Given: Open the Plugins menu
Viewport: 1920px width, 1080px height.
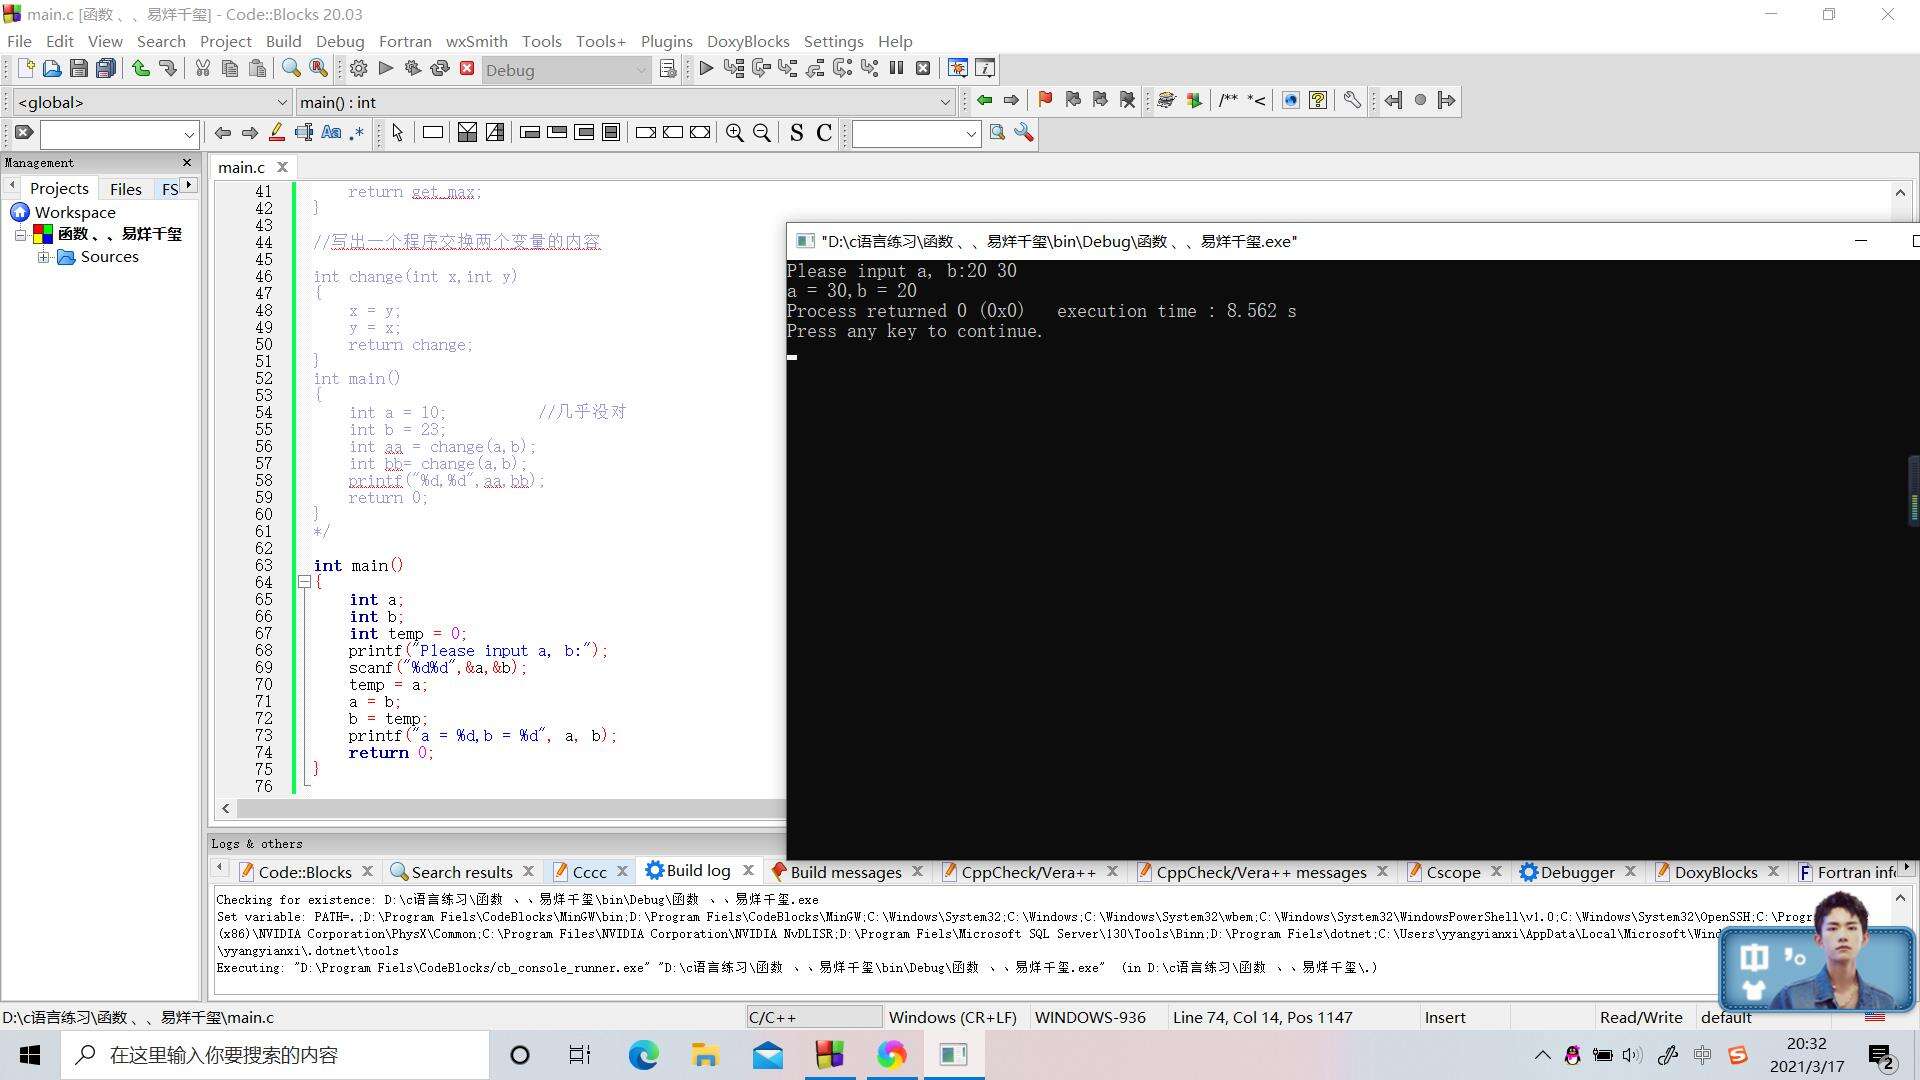Looking at the screenshot, I should click(666, 41).
